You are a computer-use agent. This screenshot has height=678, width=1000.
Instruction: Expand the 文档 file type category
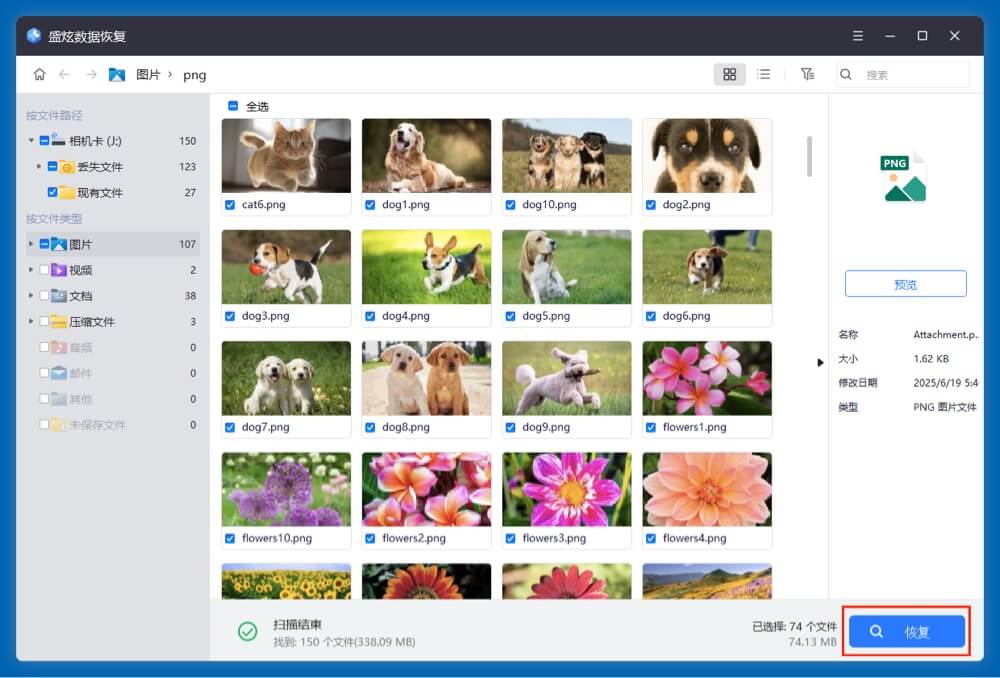31,296
